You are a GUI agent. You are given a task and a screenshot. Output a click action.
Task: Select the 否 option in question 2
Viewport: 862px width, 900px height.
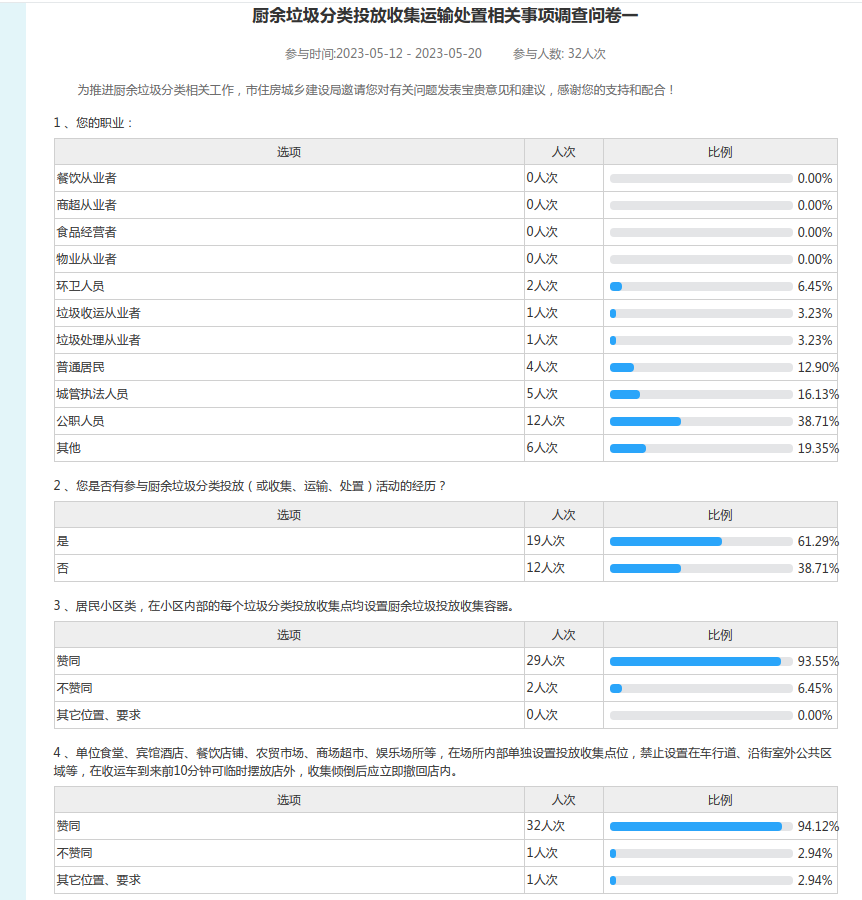click(63, 568)
